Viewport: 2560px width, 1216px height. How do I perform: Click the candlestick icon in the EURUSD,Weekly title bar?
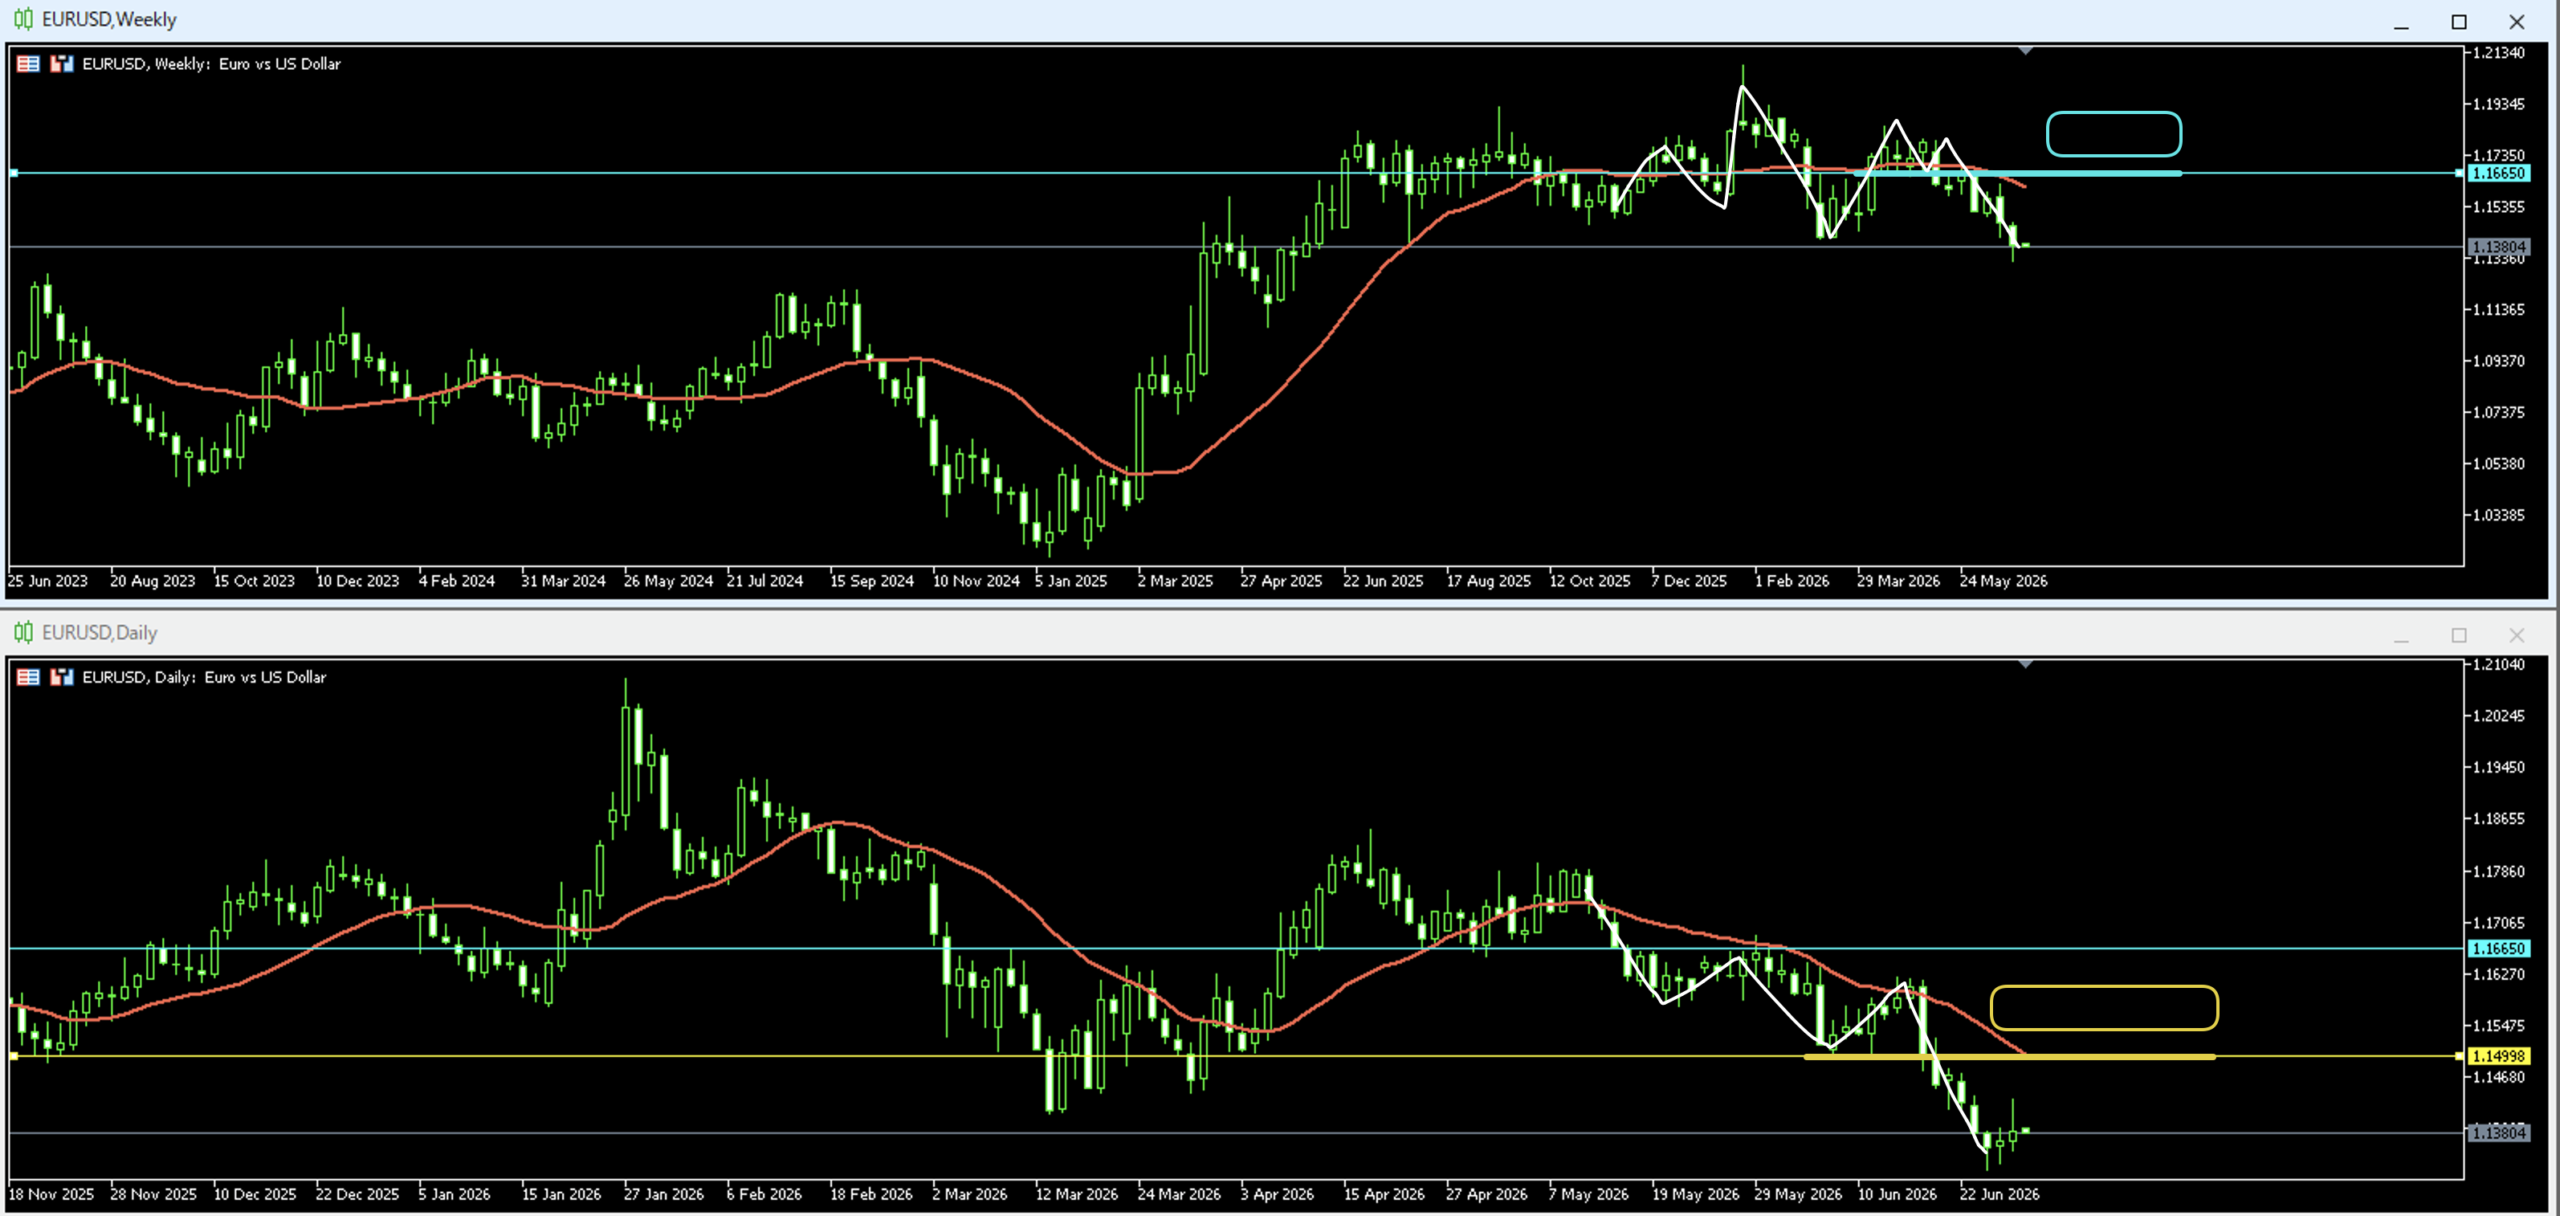pyautogui.click(x=23, y=19)
